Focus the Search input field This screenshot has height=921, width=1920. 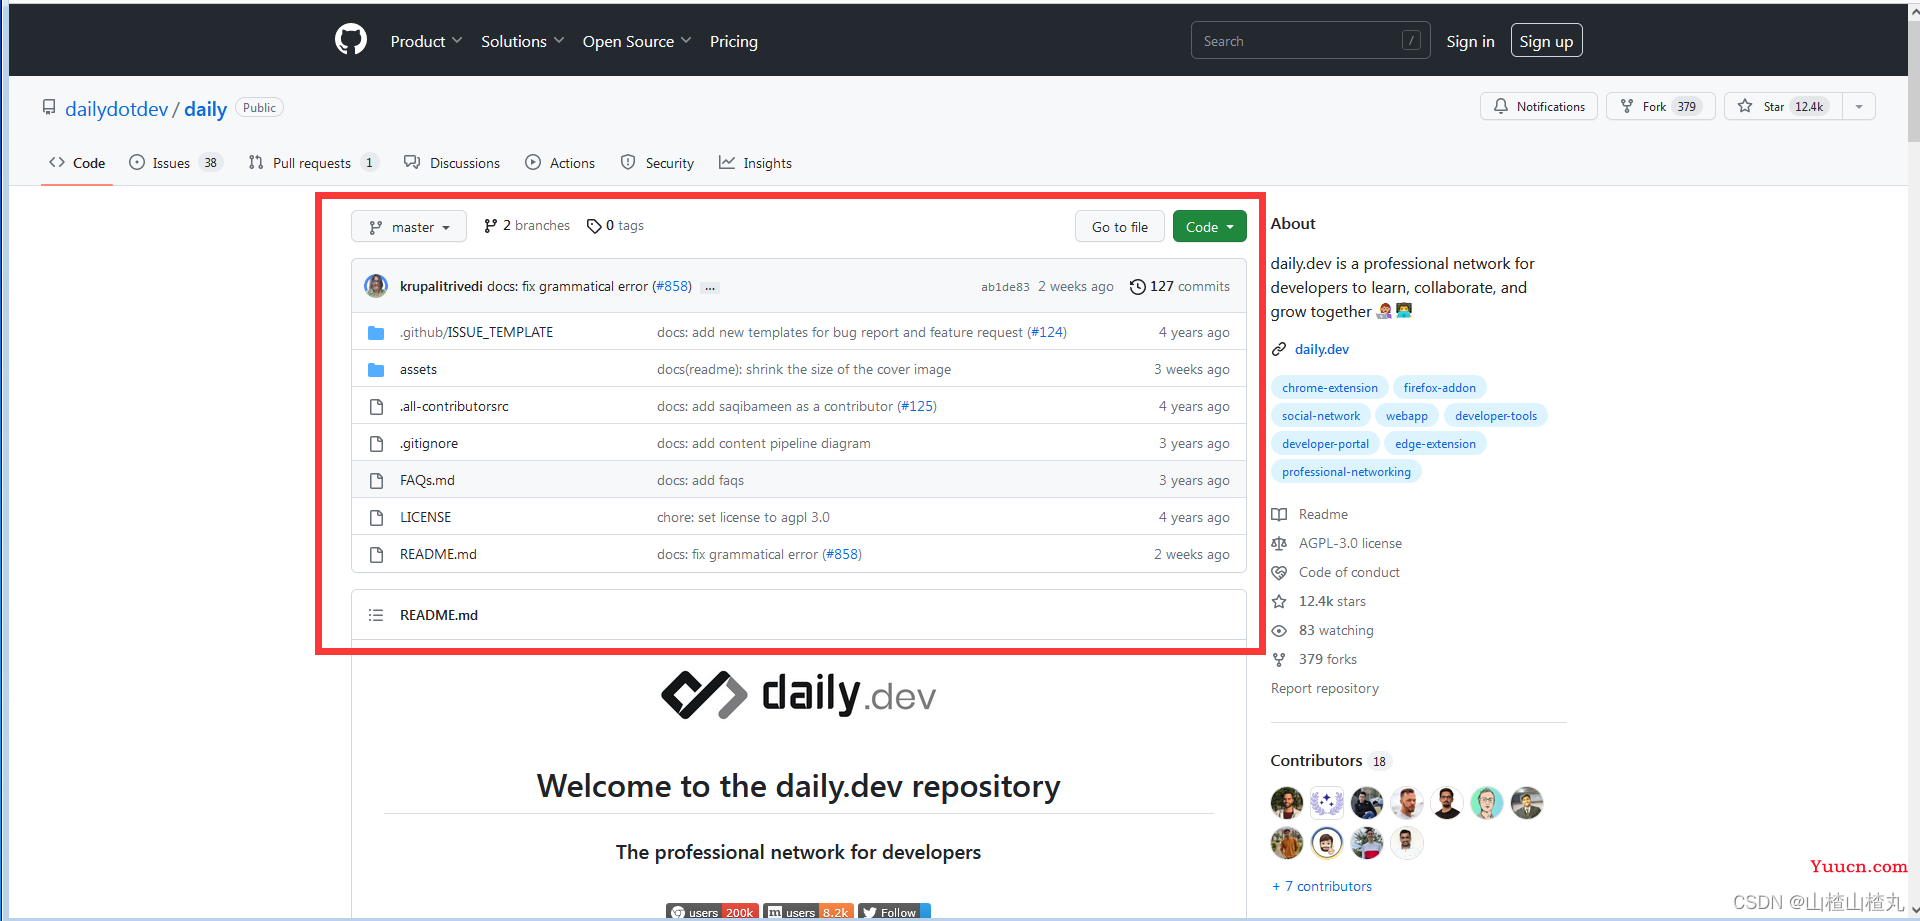pos(1310,40)
